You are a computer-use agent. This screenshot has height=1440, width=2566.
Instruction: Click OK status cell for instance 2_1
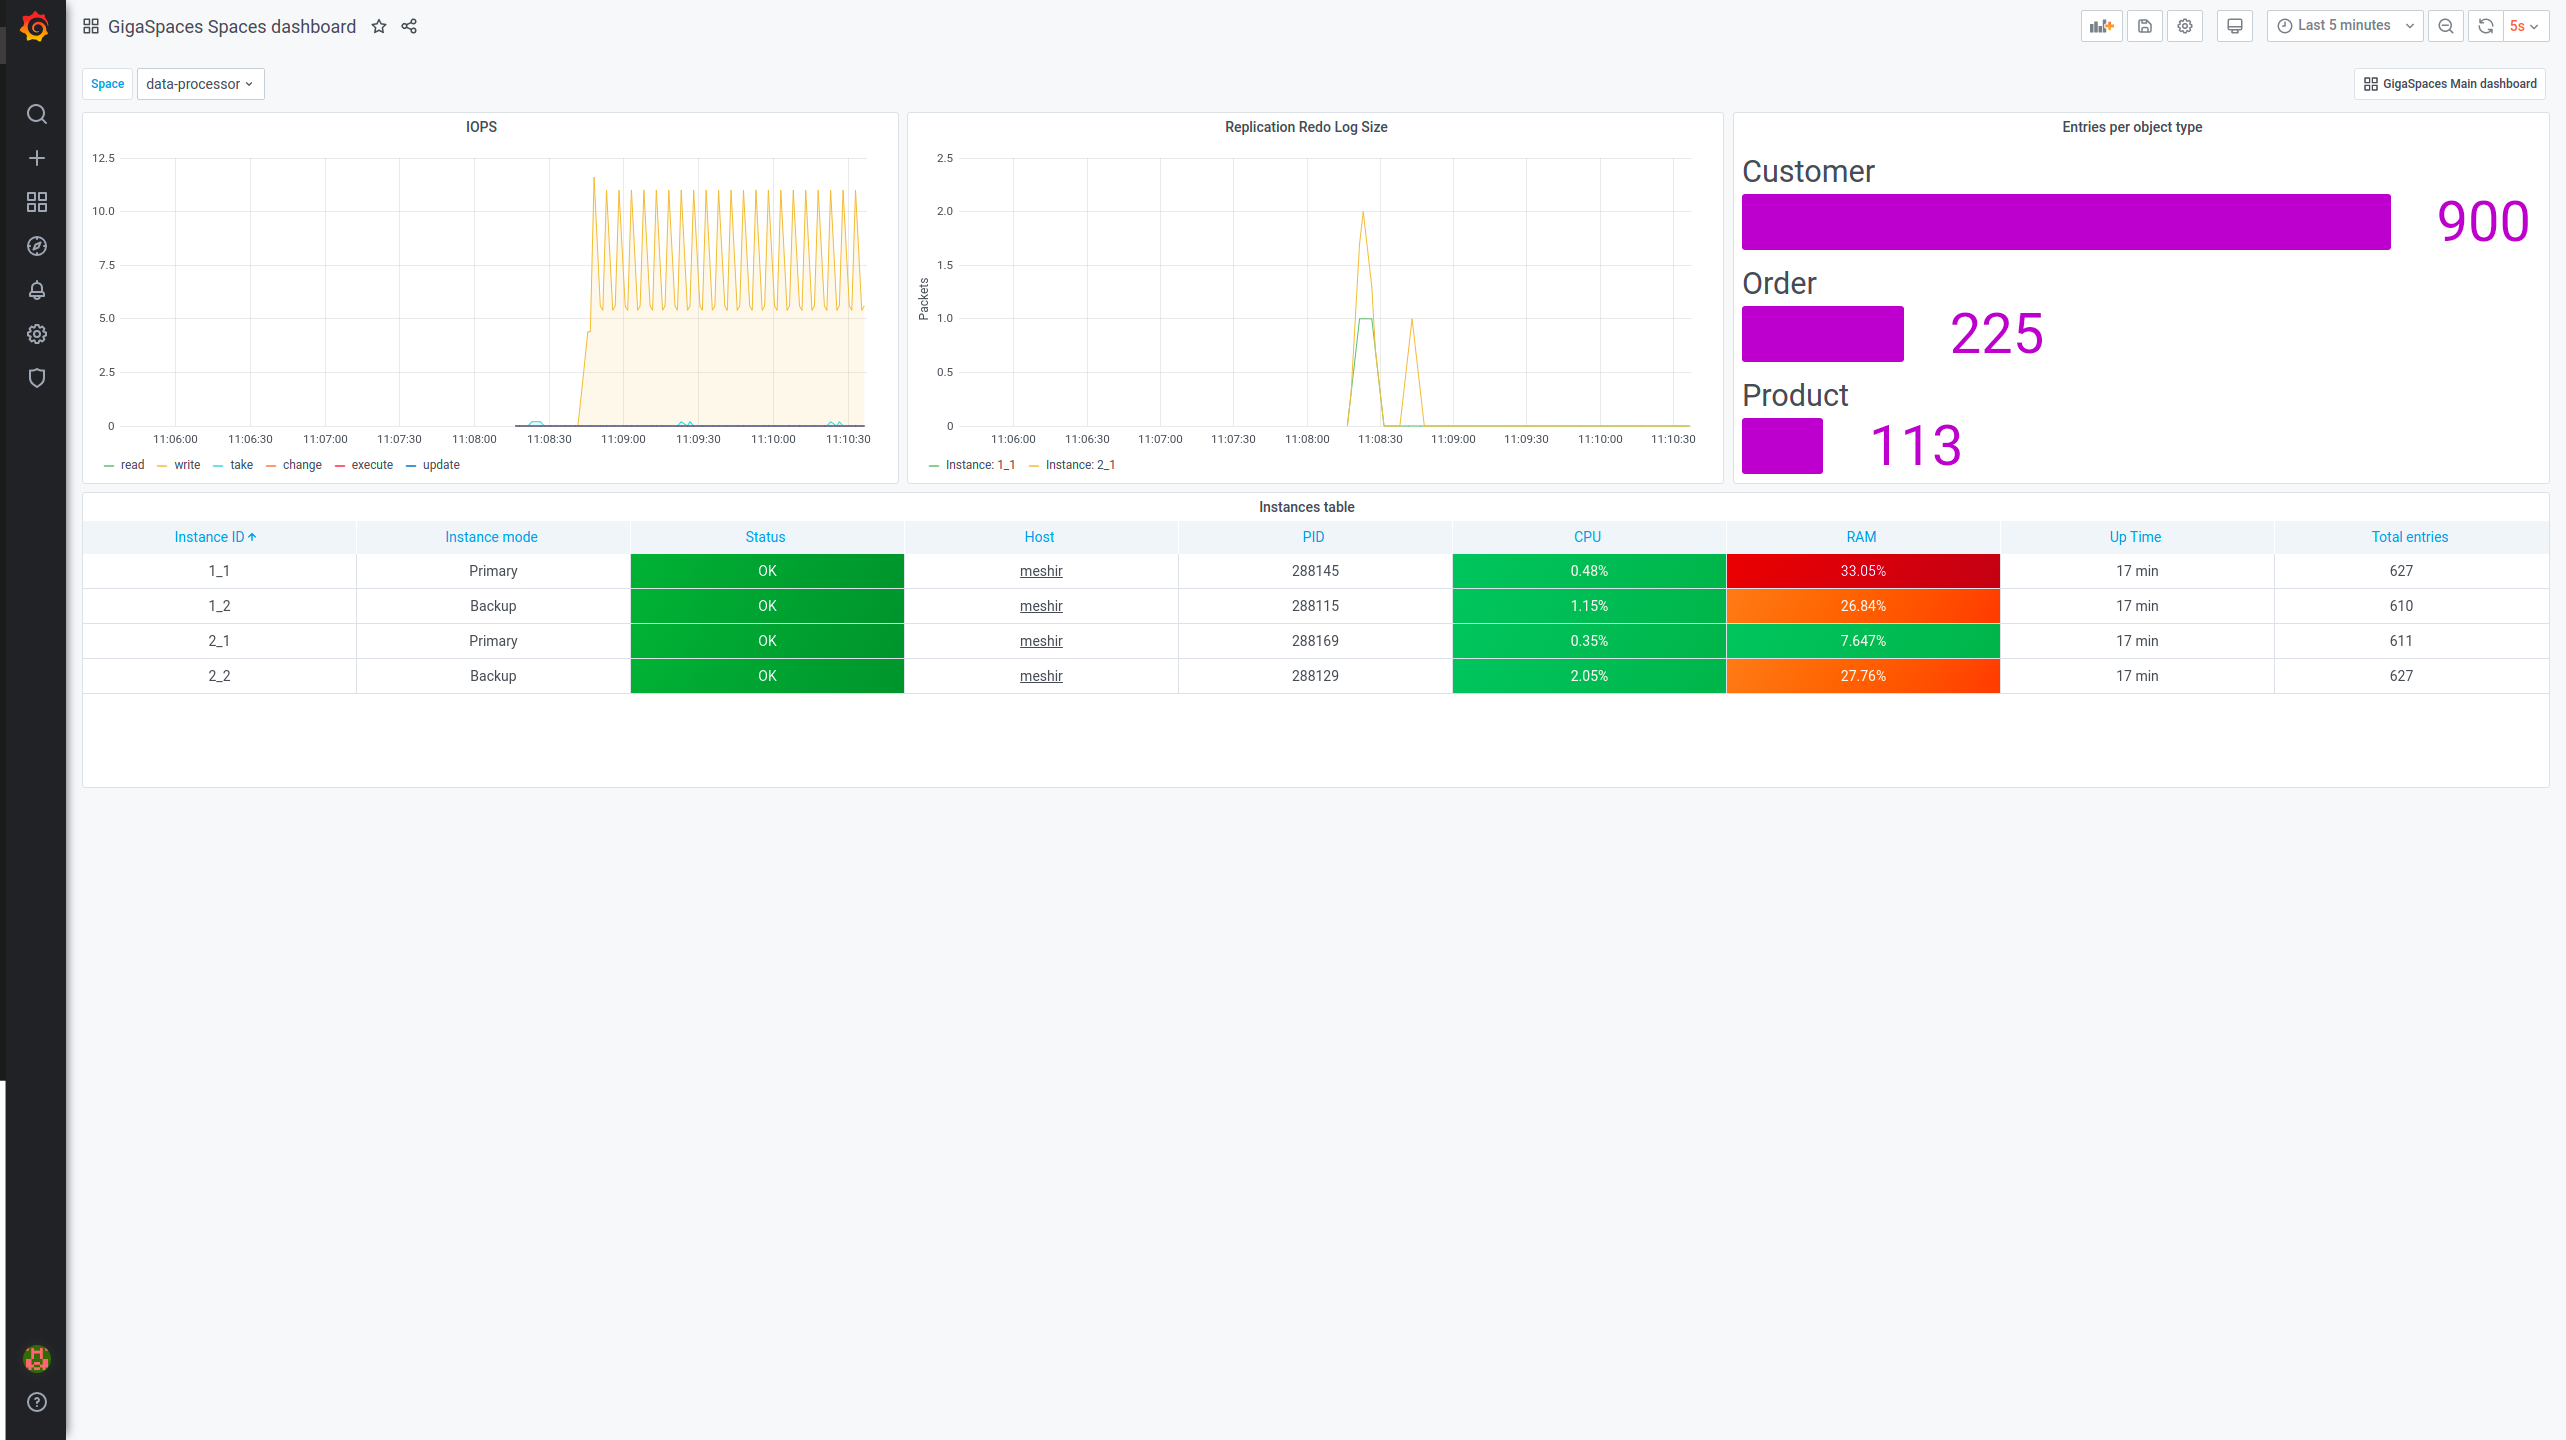coord(767,641)
